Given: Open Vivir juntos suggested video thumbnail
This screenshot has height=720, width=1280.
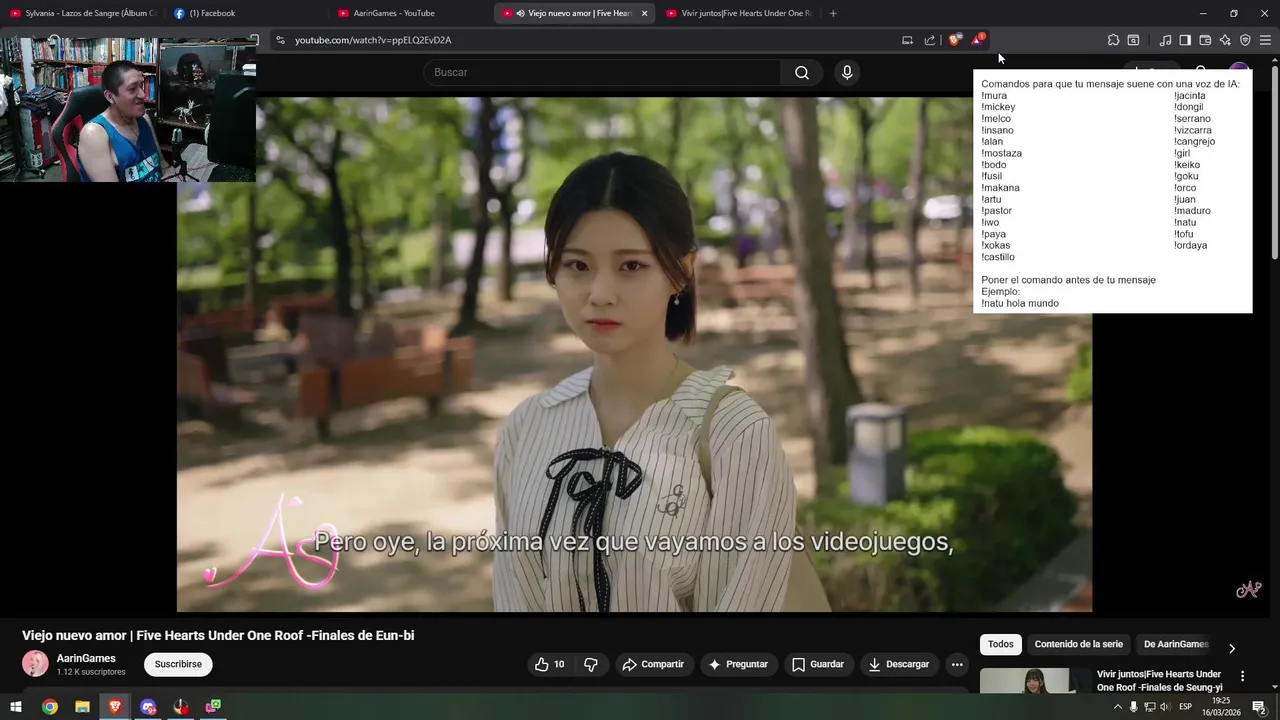Looking at the screenshot, I should (1034, 680).
